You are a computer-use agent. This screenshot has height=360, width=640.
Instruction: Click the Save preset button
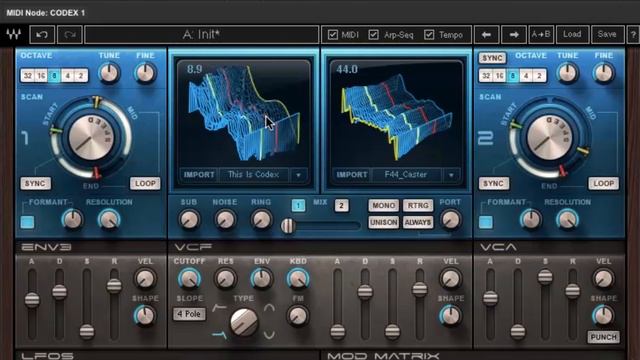click(x=607, y=35)
